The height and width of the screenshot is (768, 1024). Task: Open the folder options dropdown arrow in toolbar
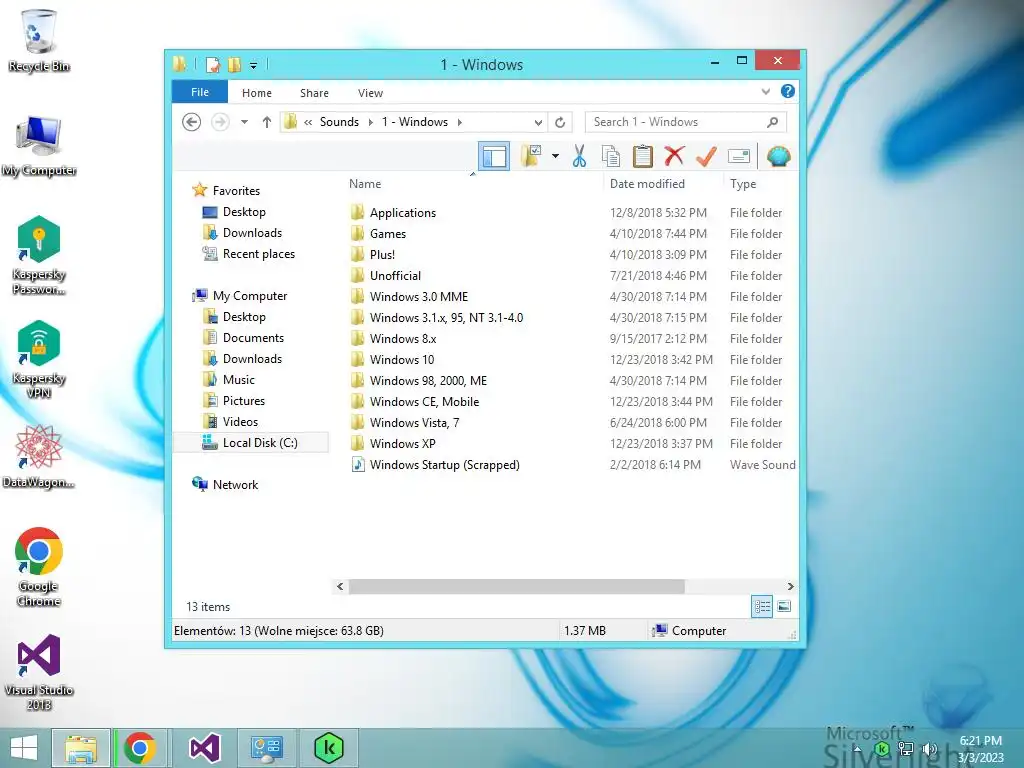[555, 157]
